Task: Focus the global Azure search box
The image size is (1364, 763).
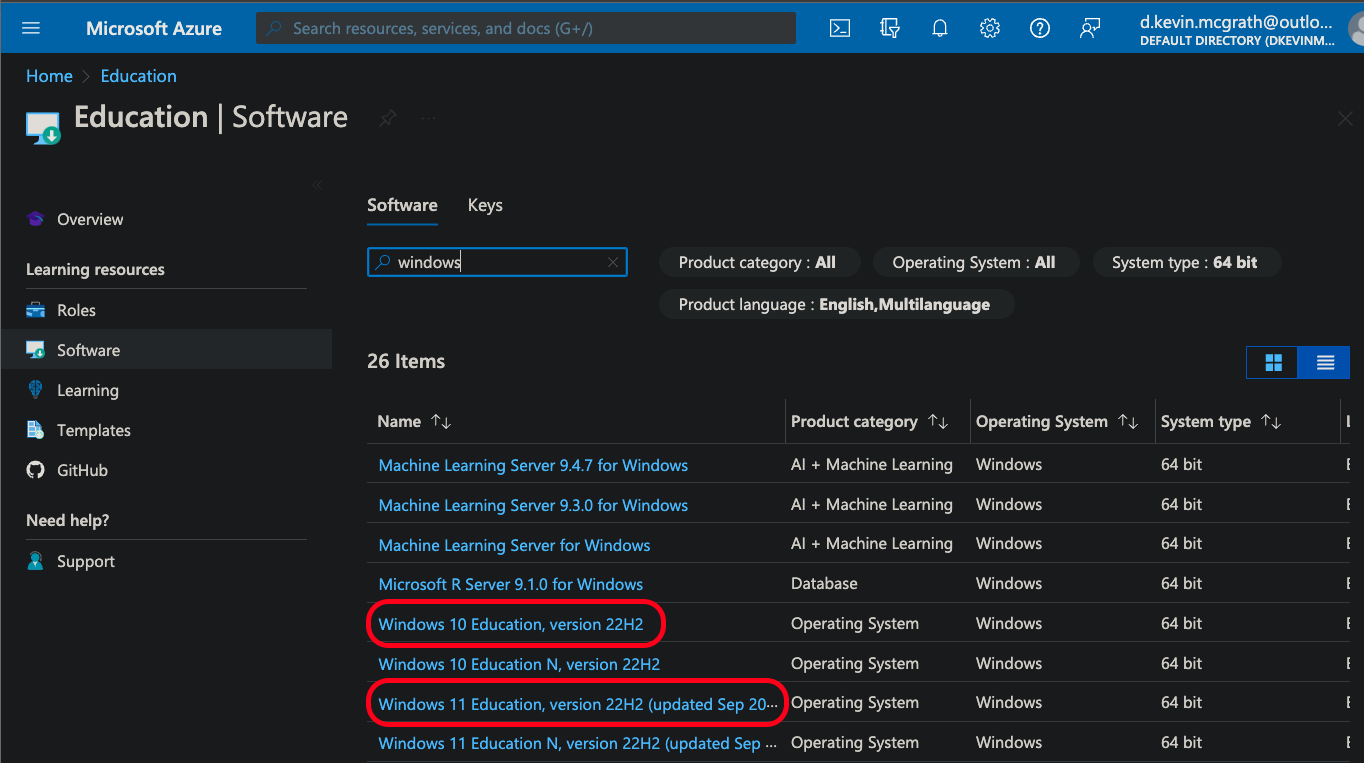Action: point(526,28)
